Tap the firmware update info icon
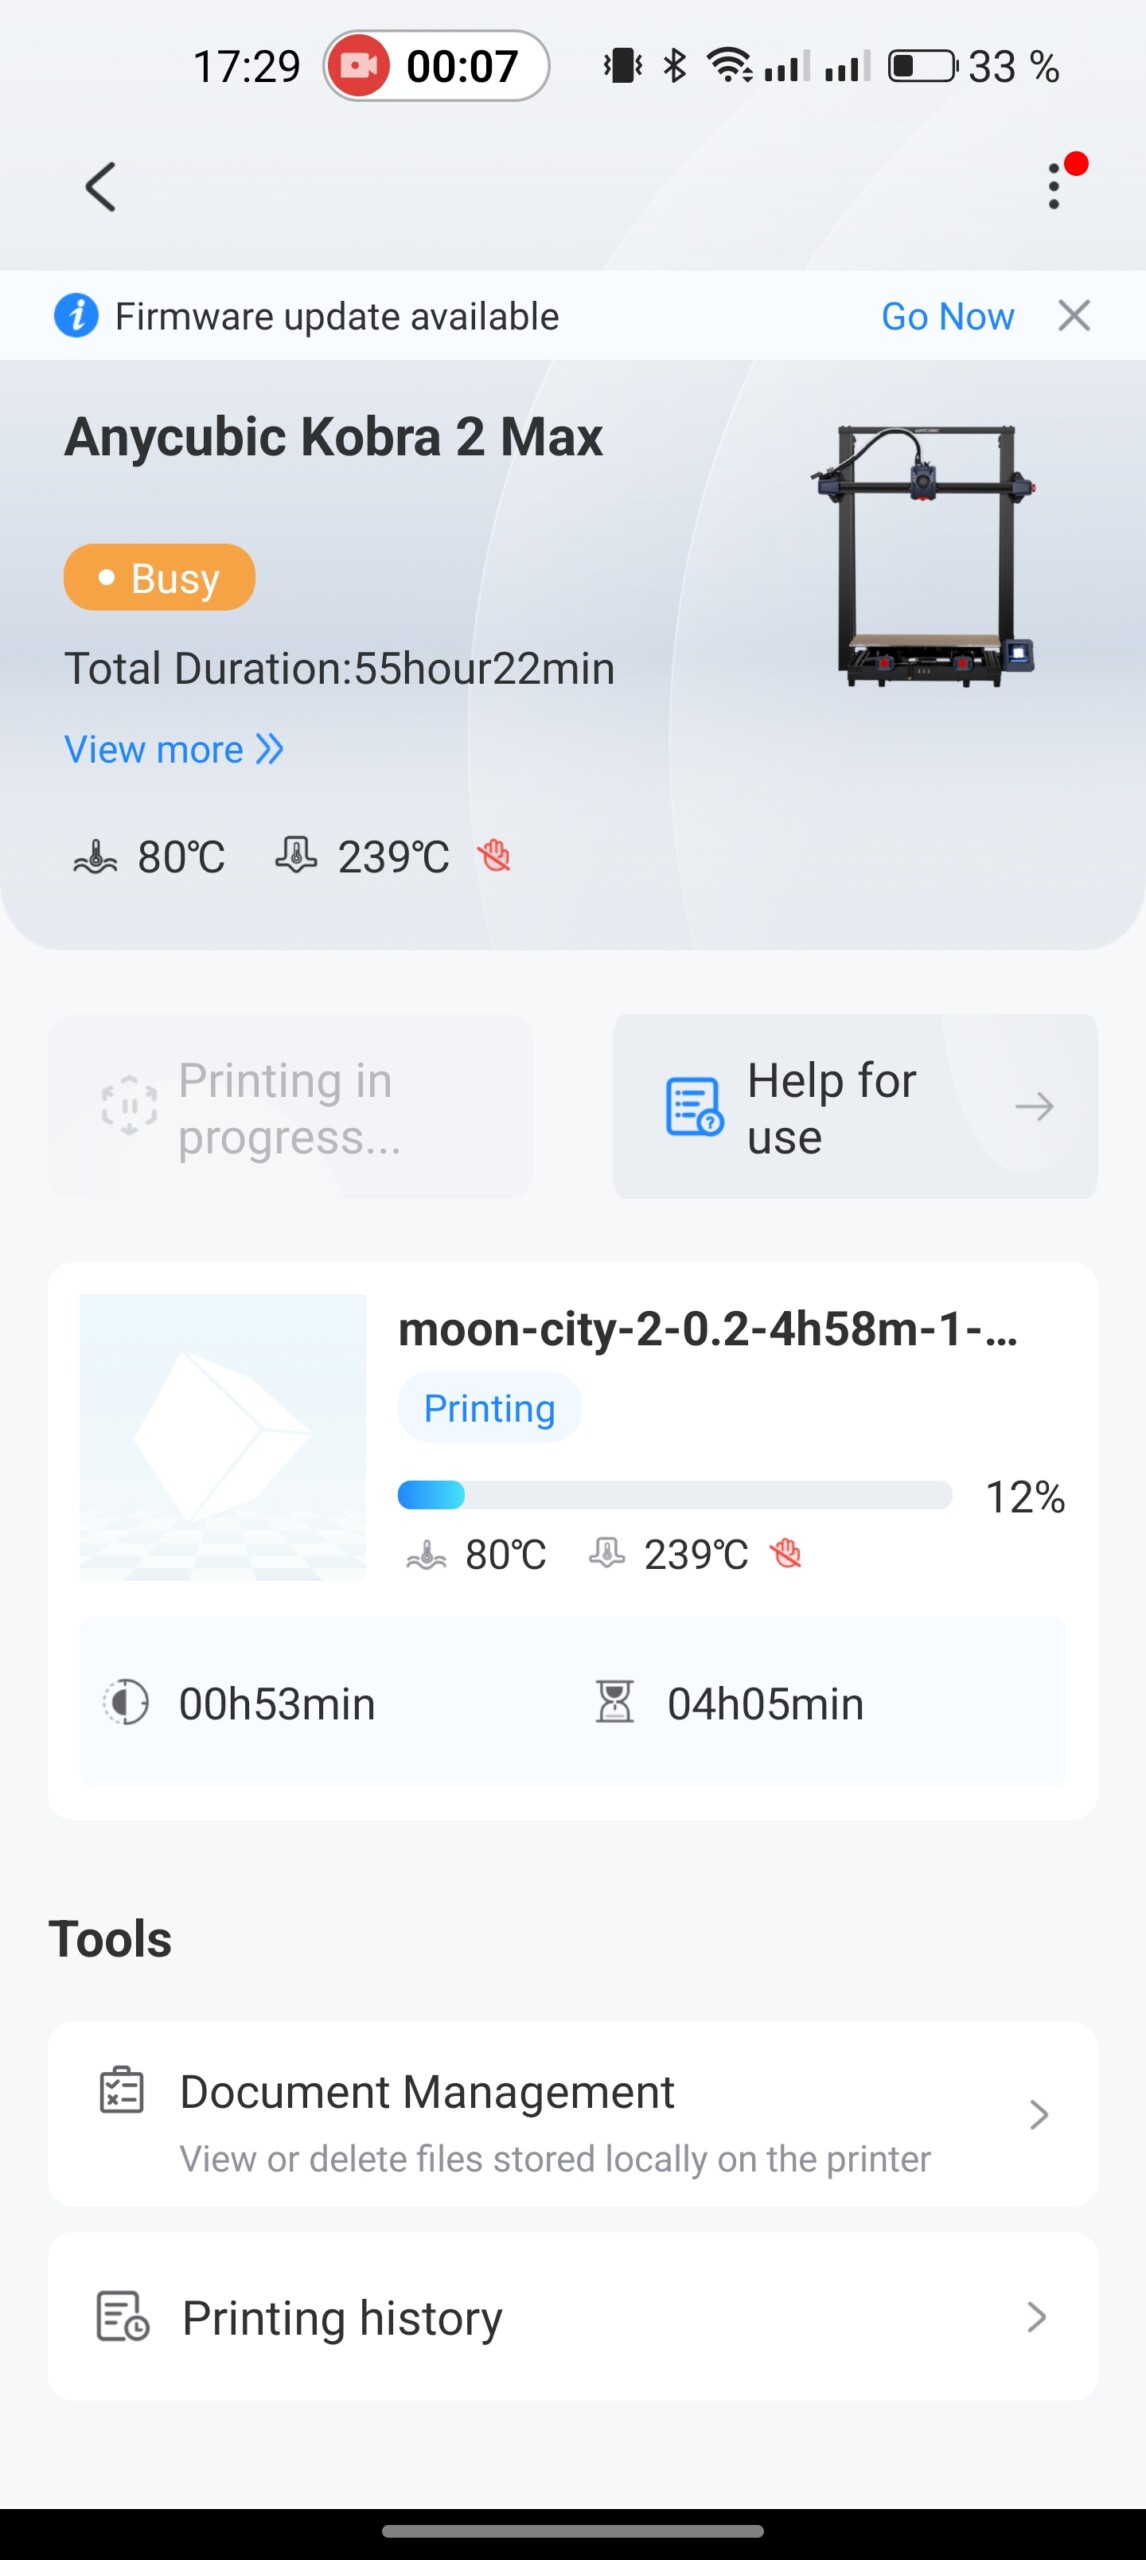1146x2560 pixels. pos(76,316)
